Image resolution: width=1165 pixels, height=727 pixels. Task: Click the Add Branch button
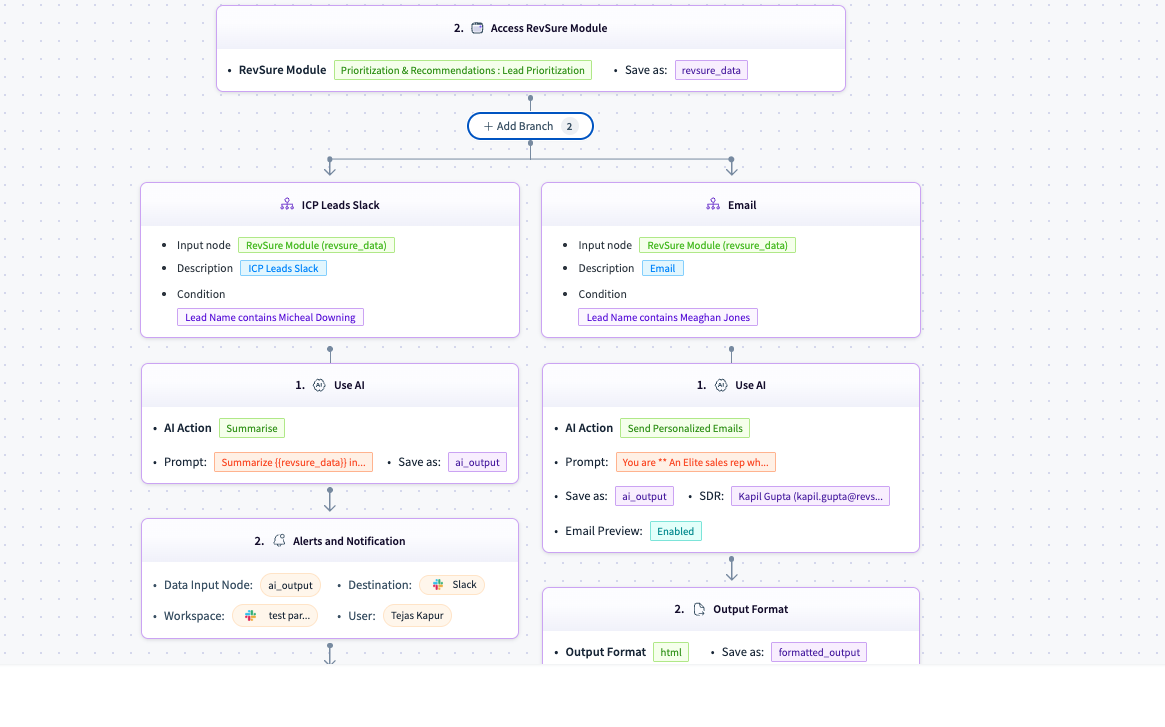[530, 126]
